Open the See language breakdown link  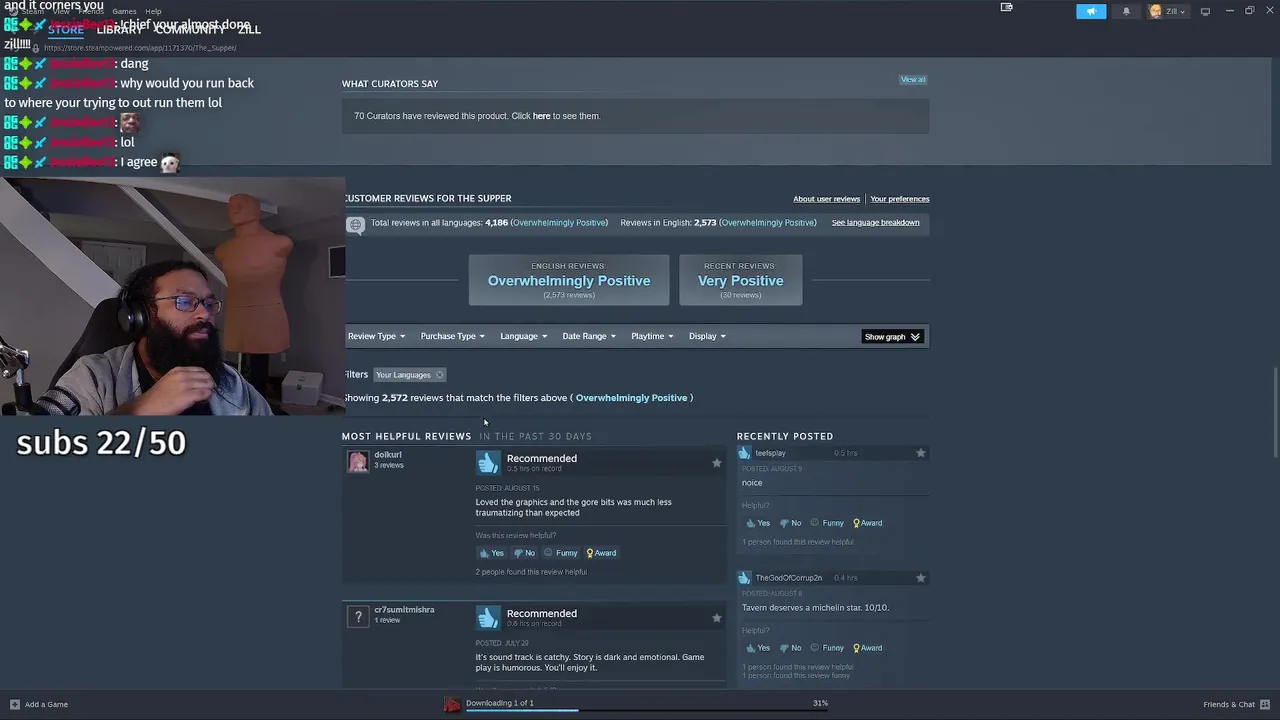pos(875,222)
